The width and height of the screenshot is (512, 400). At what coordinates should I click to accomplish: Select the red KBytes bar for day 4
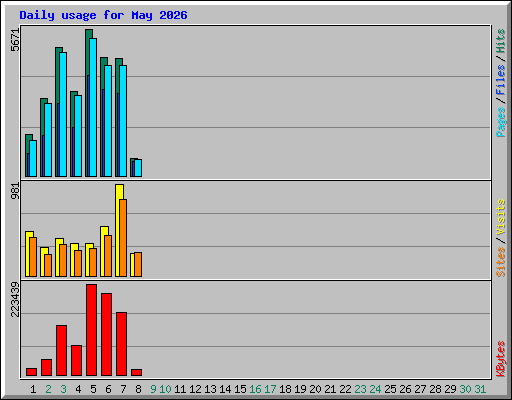click(76, 361)
